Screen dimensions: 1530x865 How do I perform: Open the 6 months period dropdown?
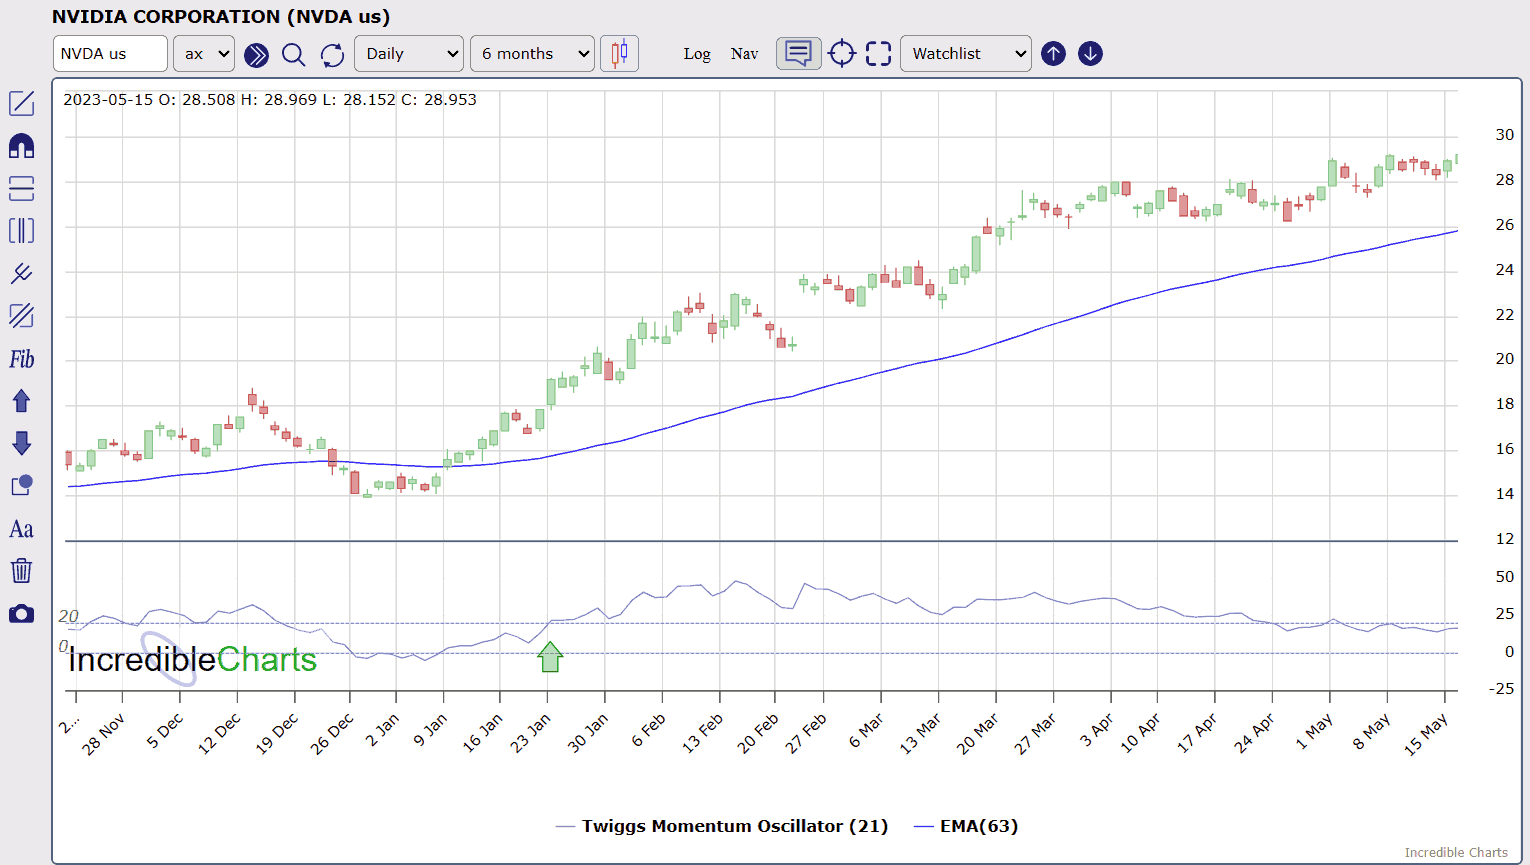(x=532, y=54)
